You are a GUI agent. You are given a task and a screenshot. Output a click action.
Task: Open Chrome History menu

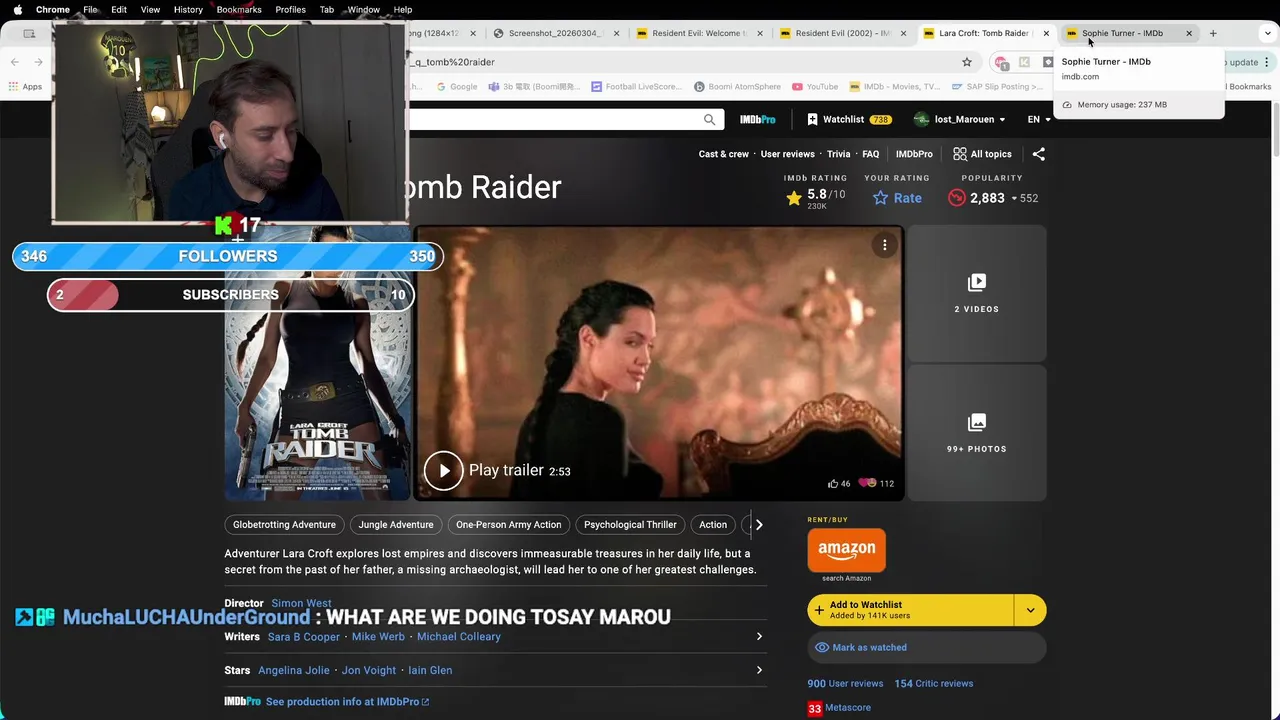[188, 9]
